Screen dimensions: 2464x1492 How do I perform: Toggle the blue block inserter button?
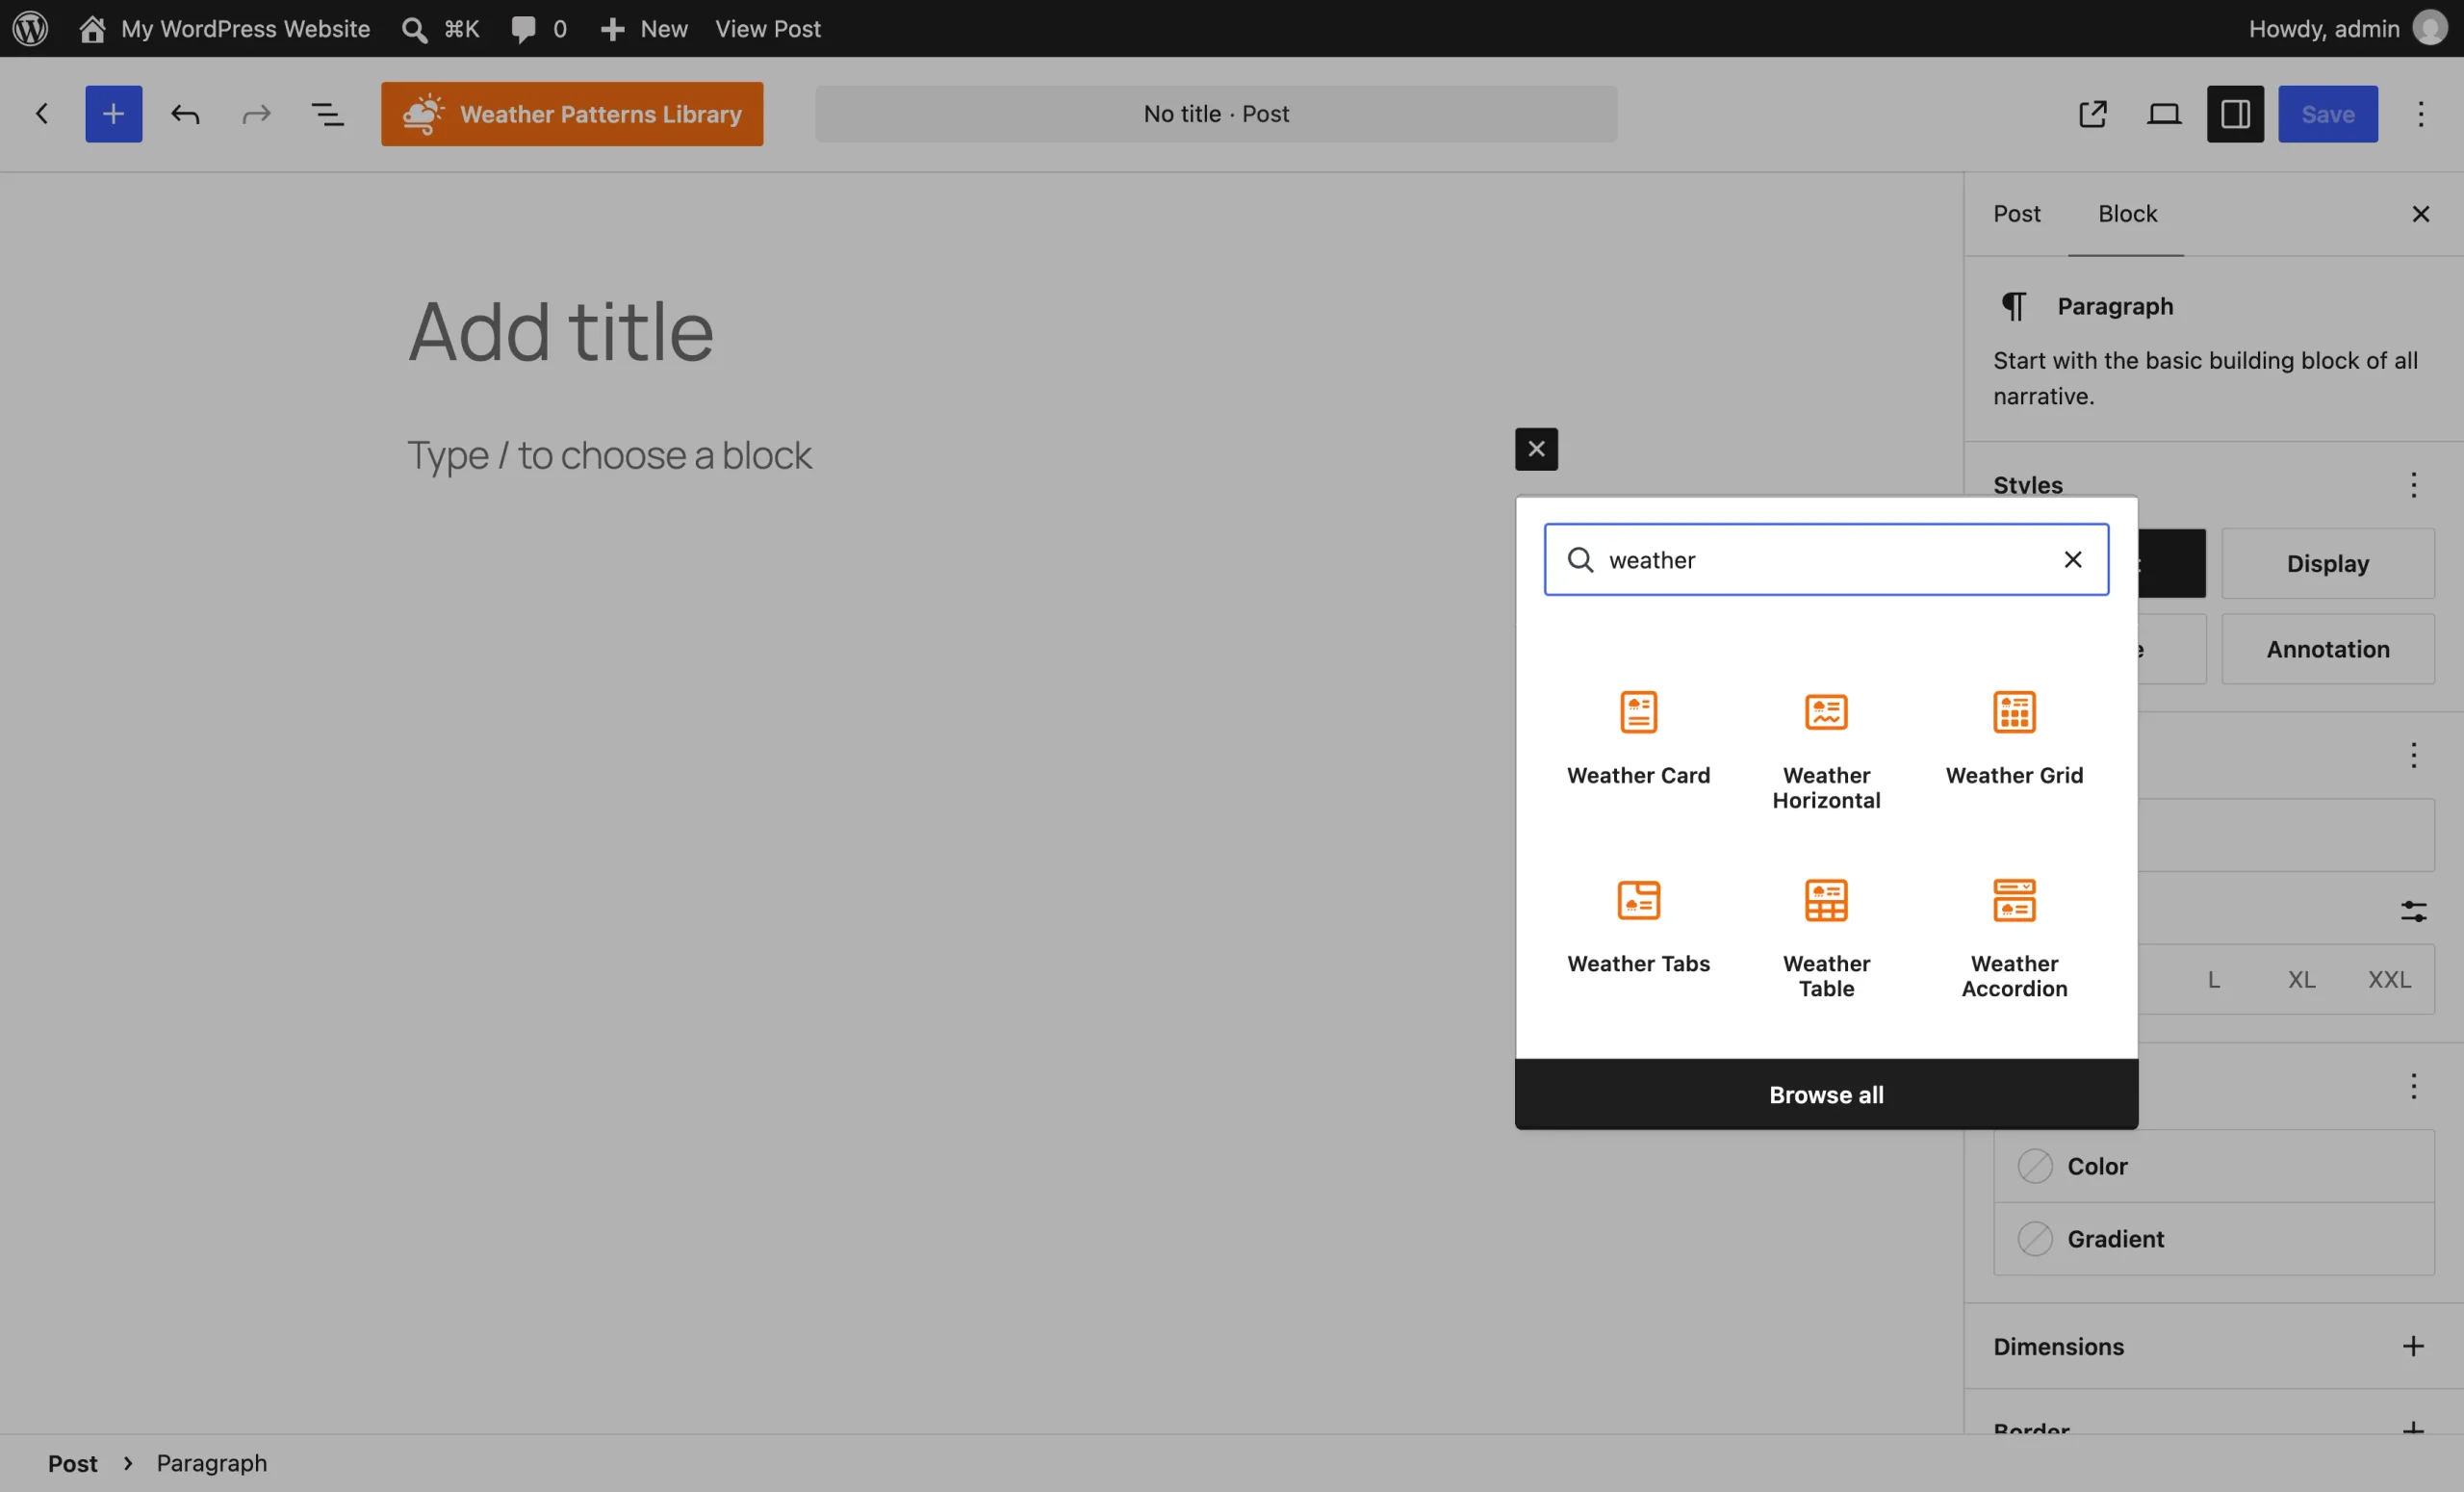click(113, 114)
